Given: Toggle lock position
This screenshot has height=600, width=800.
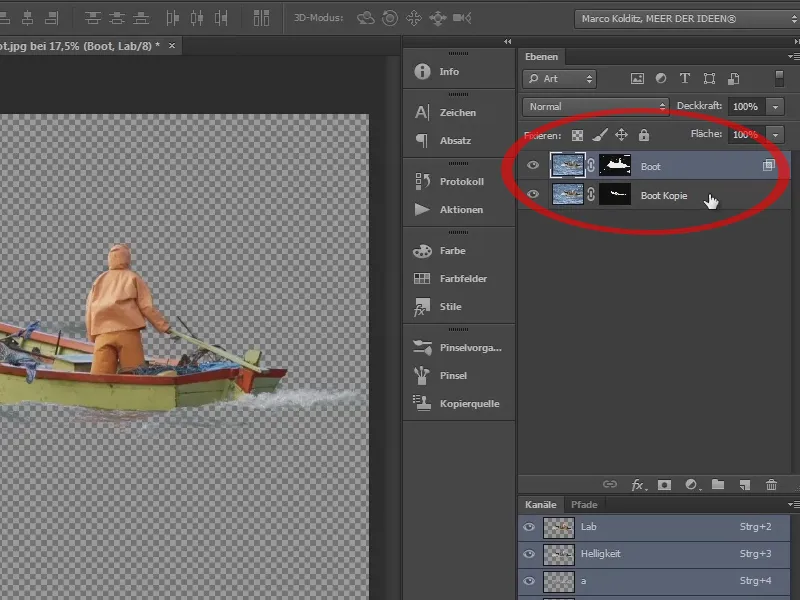Looking at the screenshot, I should 621,135.
